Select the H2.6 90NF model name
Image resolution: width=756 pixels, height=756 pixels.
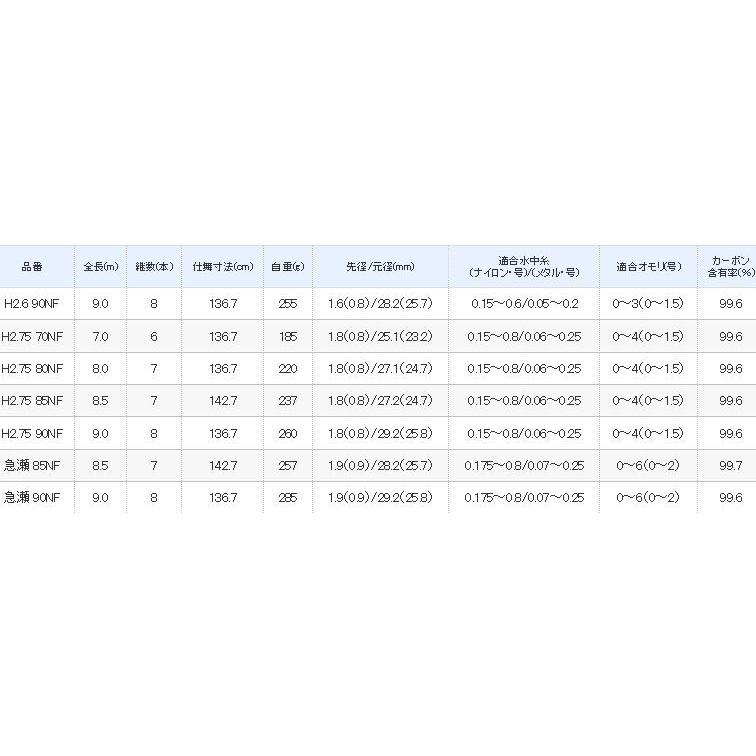pyautogui.click(x=31, y=304)
